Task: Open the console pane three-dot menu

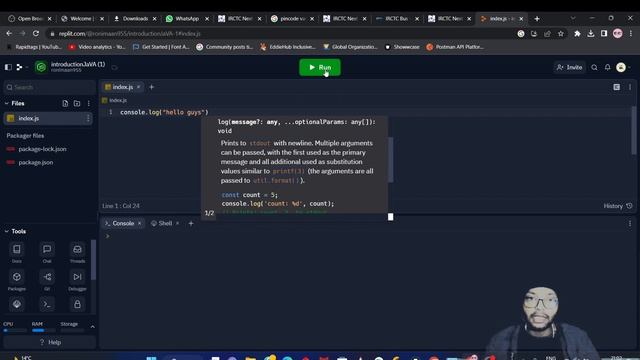Action: [x=630, y=223]
